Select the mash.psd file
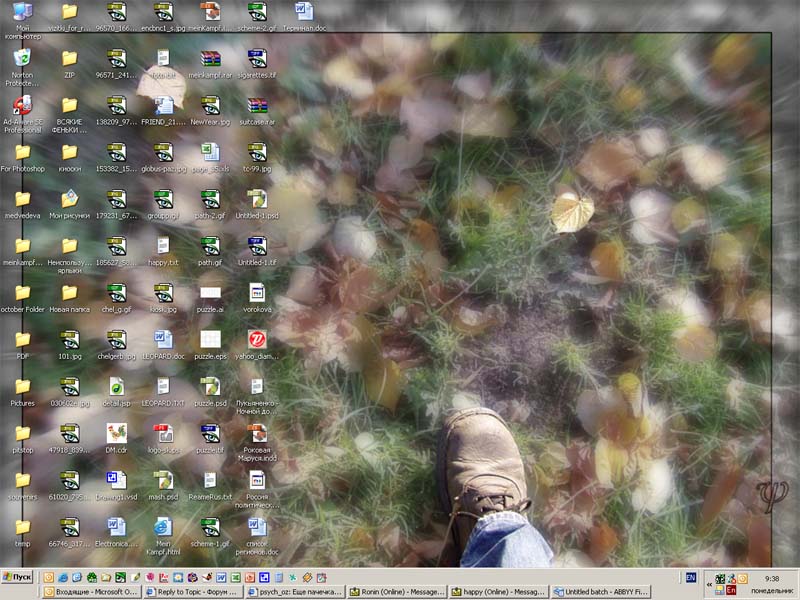The image size is (800, 600). (163, 487)
